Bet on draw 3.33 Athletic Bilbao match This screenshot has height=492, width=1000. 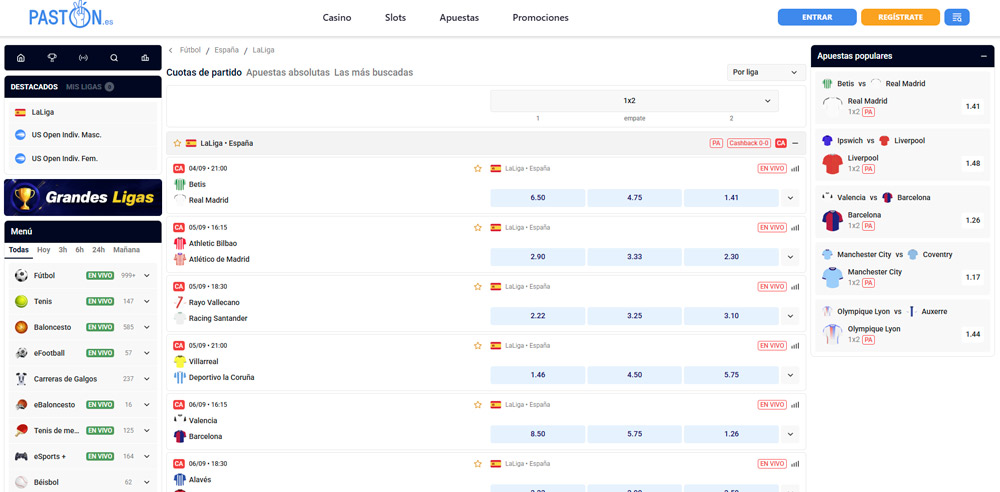coord(635,257)
